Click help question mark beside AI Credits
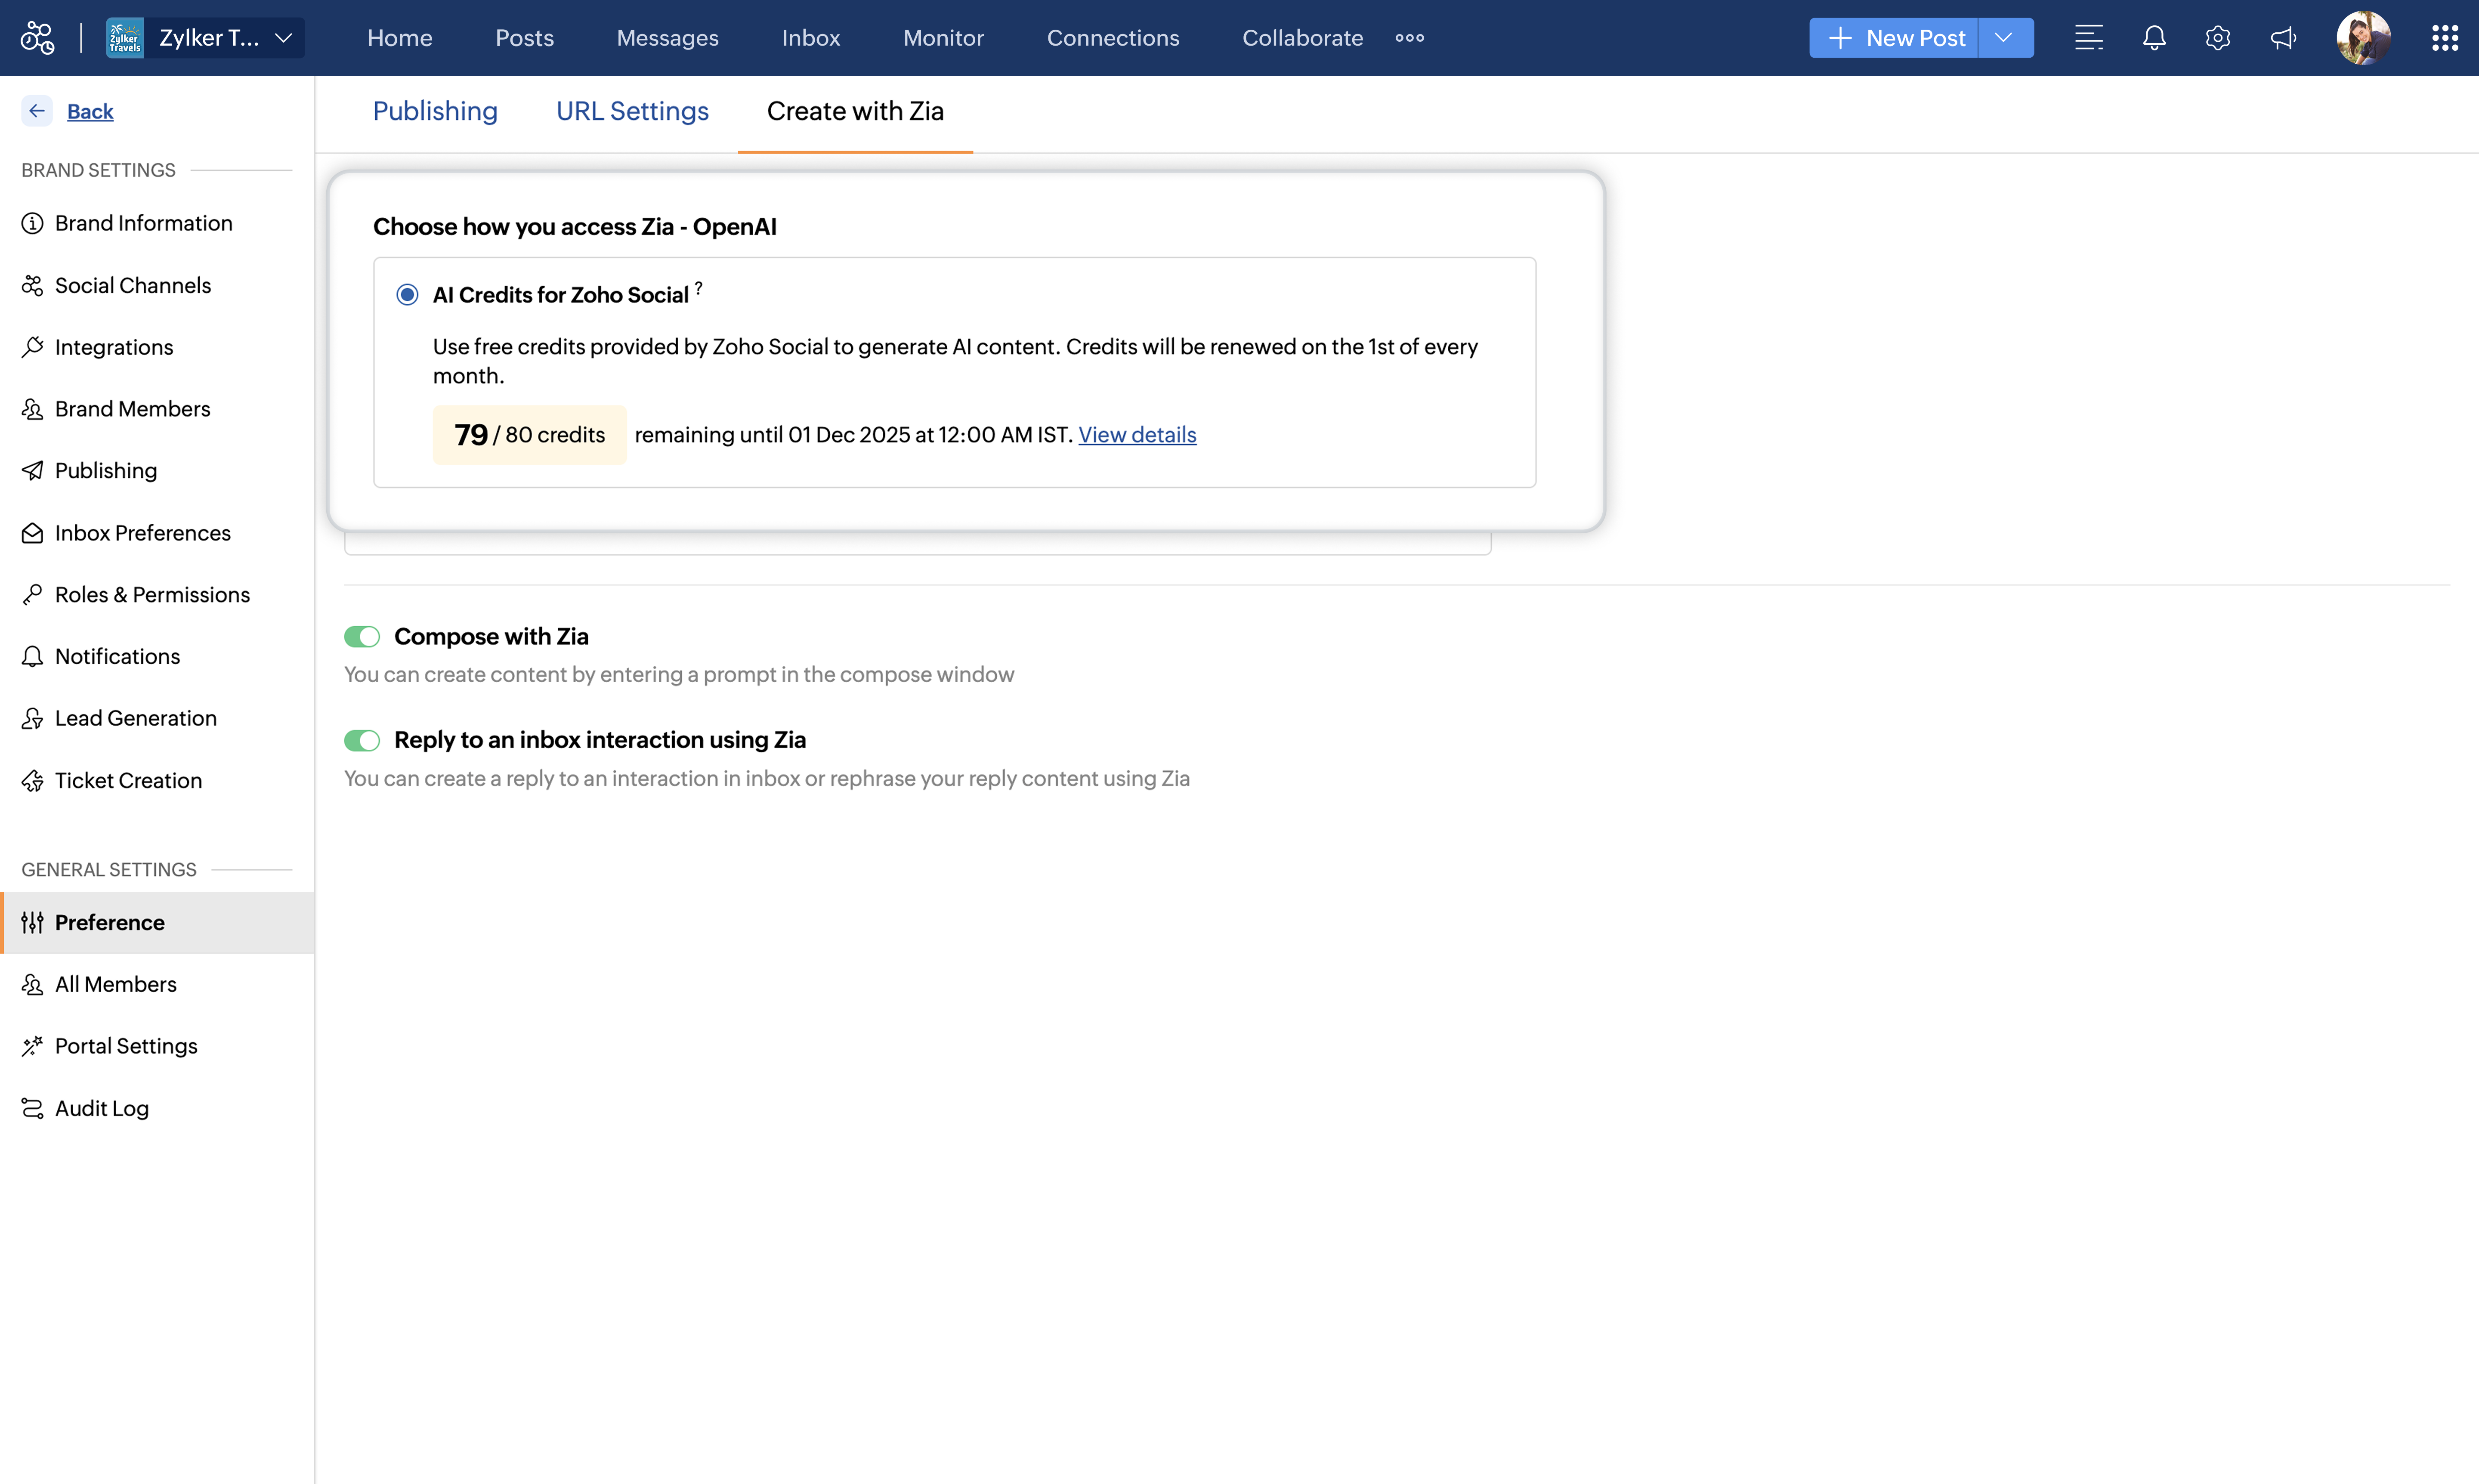 [699, 288]
